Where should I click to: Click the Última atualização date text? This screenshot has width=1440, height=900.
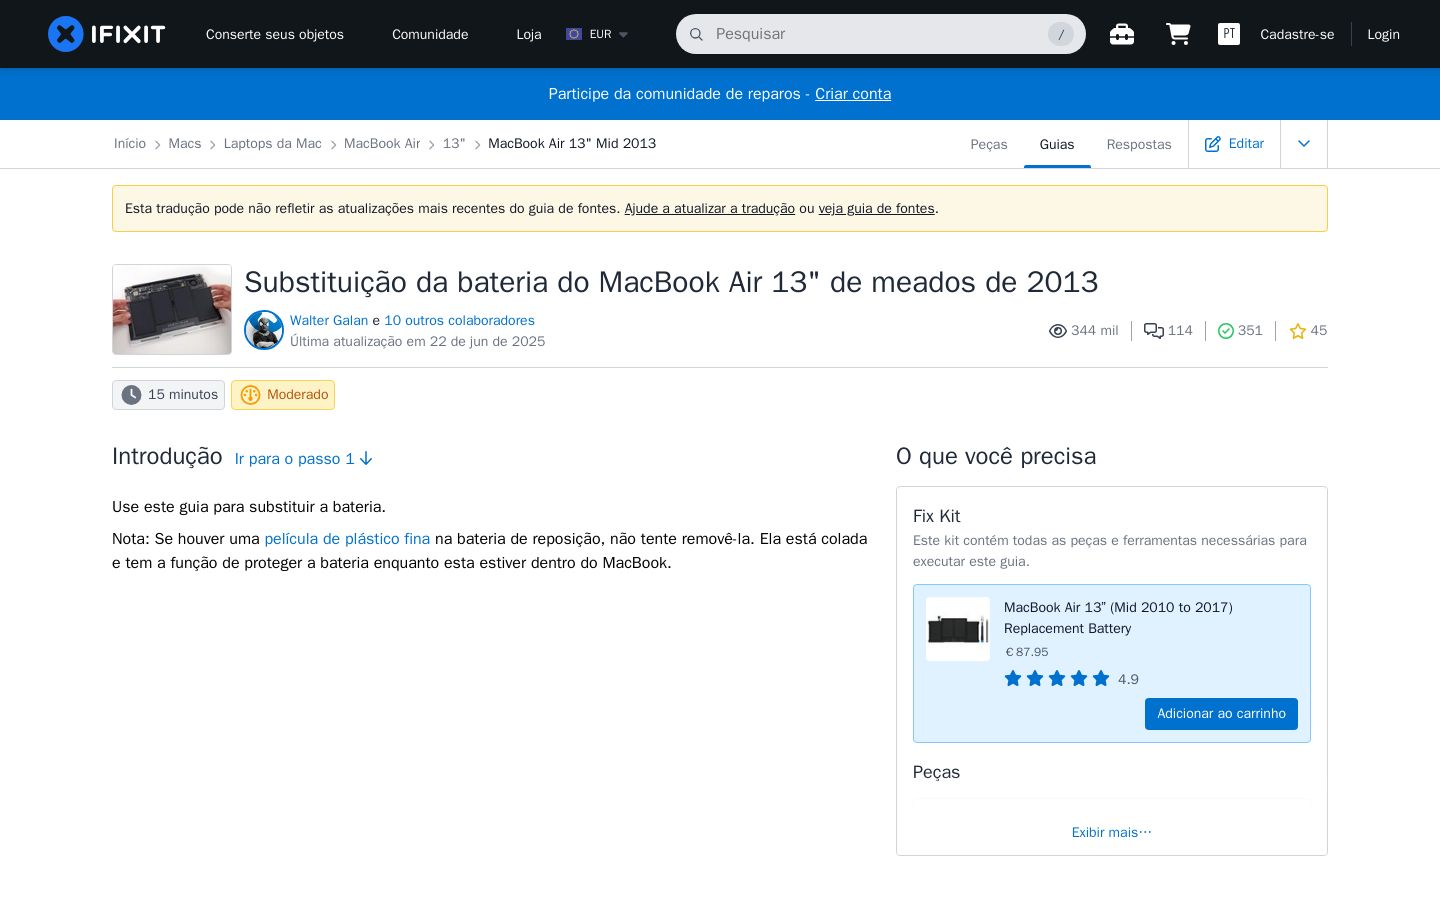click(x=418, y=342)
